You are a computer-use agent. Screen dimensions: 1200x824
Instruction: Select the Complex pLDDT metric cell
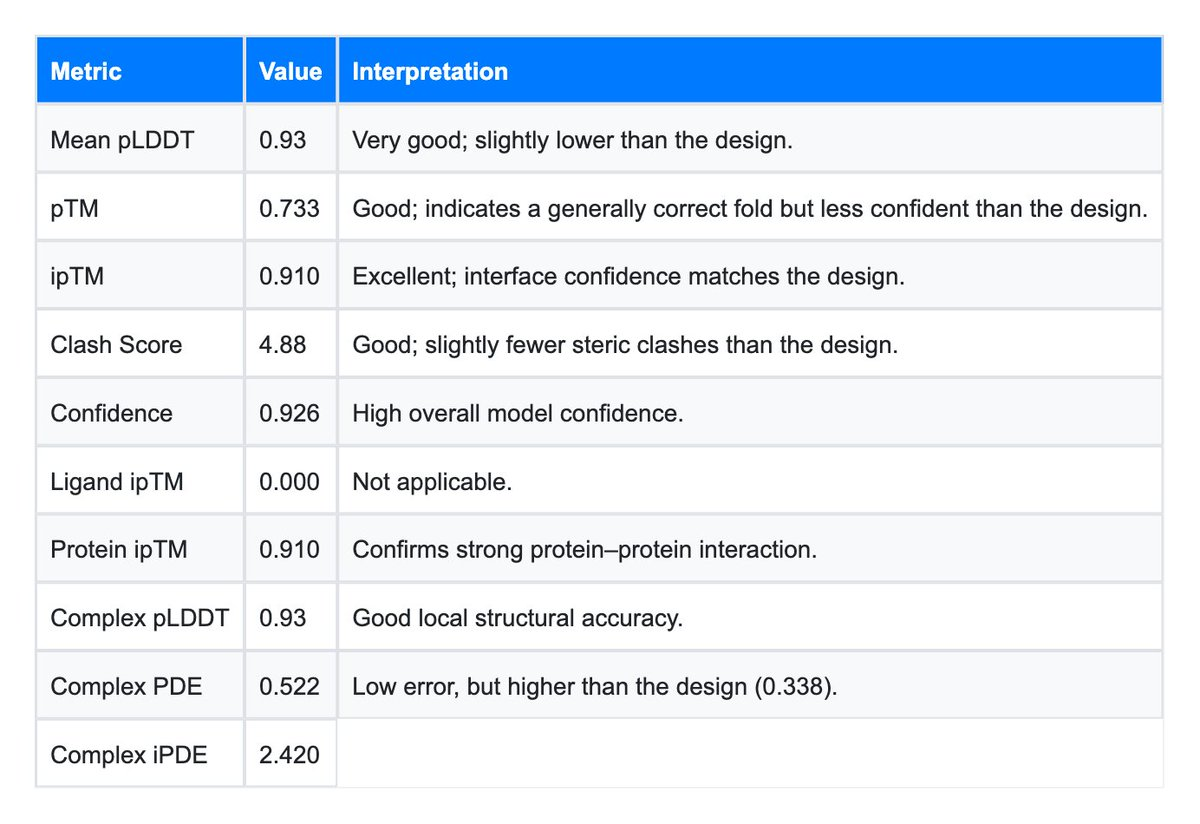tap(139, 618)
